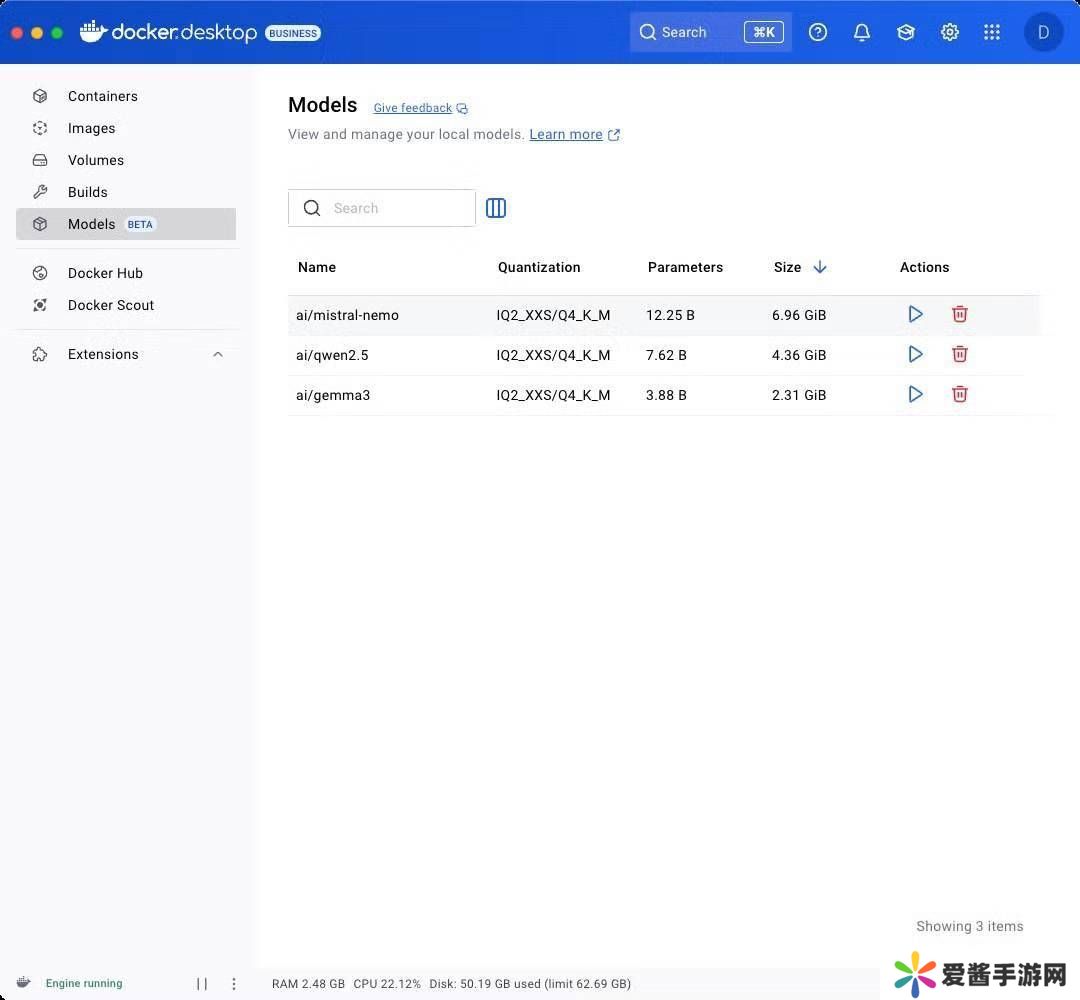Collapse the Extensions section

coord(218,354)
